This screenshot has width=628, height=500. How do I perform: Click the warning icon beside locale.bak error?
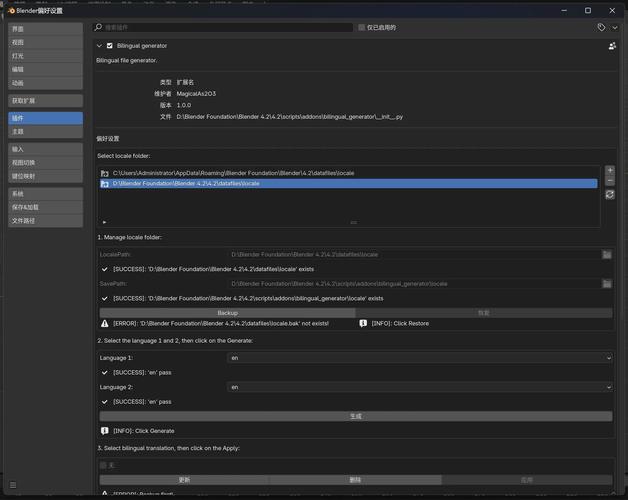click(105, 323)
